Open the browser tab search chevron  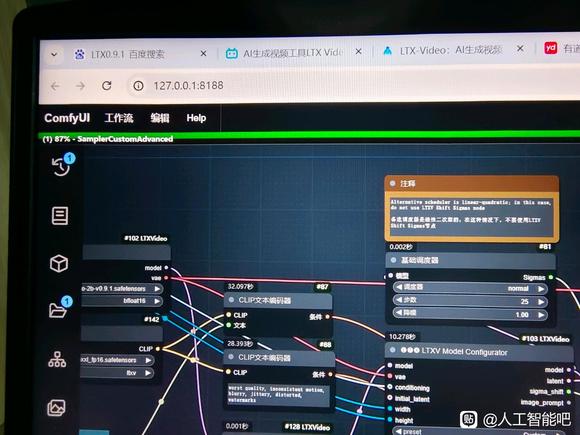pos(54,55)
